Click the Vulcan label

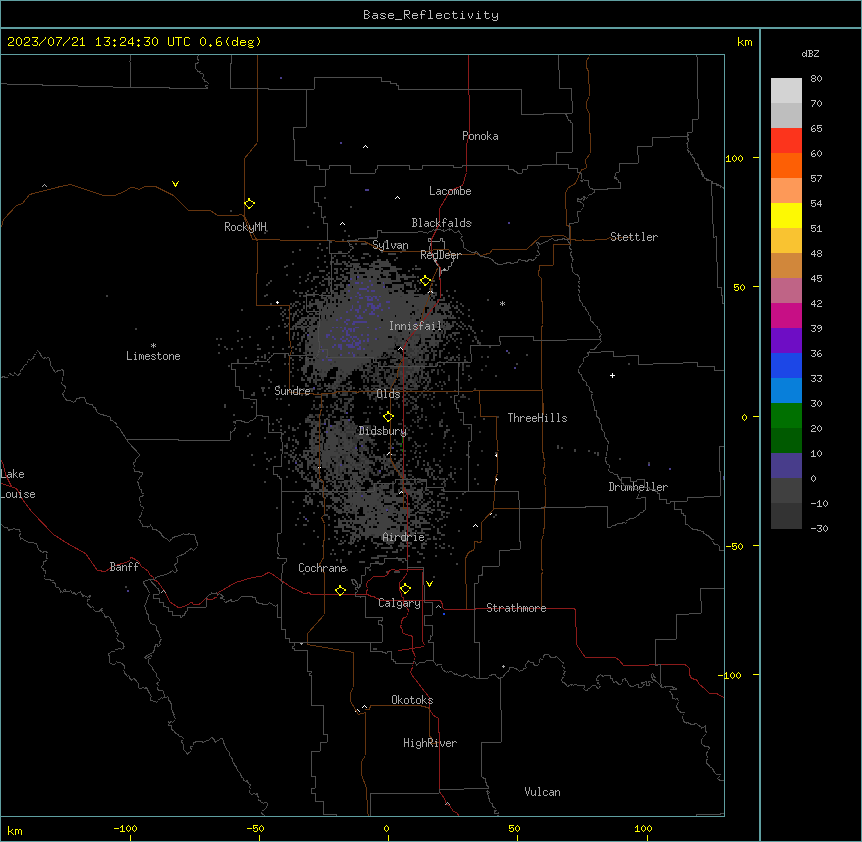pos(542,792)
